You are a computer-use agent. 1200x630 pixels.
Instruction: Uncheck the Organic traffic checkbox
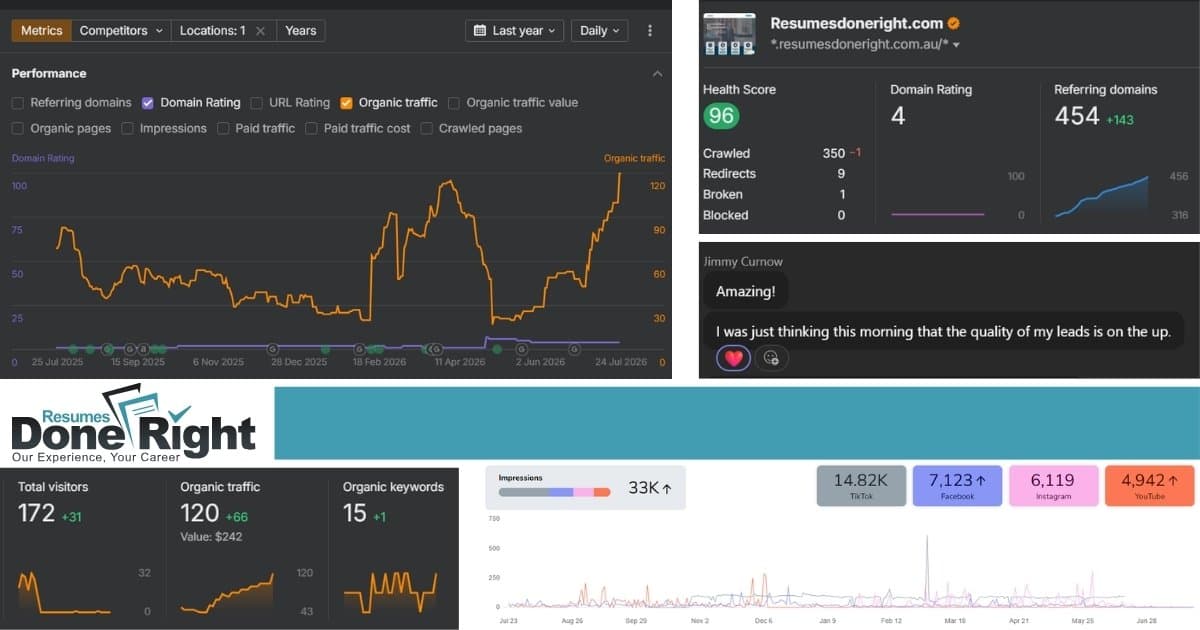click(x=346, y=102)
